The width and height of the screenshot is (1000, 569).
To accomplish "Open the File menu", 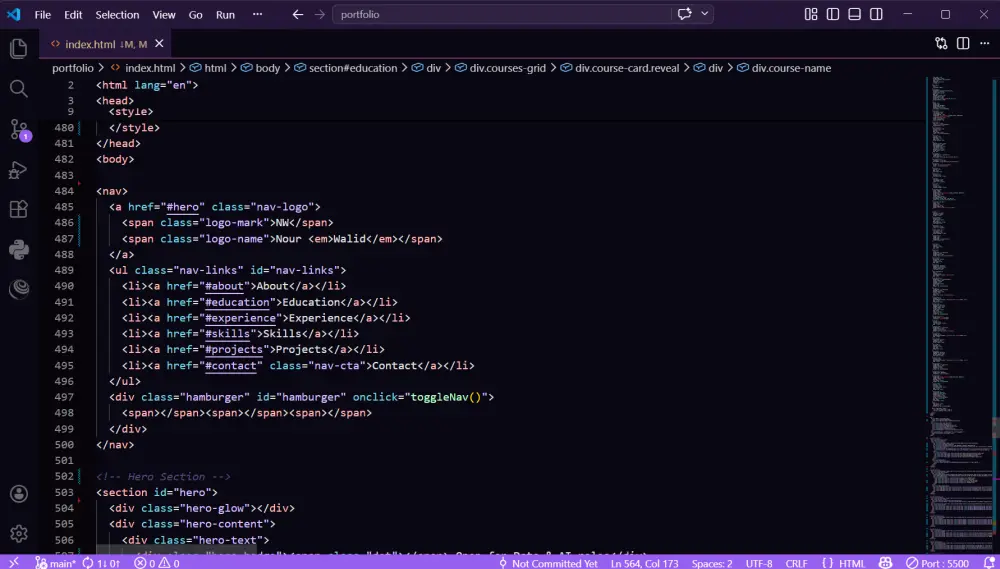I will coord(43,15).
